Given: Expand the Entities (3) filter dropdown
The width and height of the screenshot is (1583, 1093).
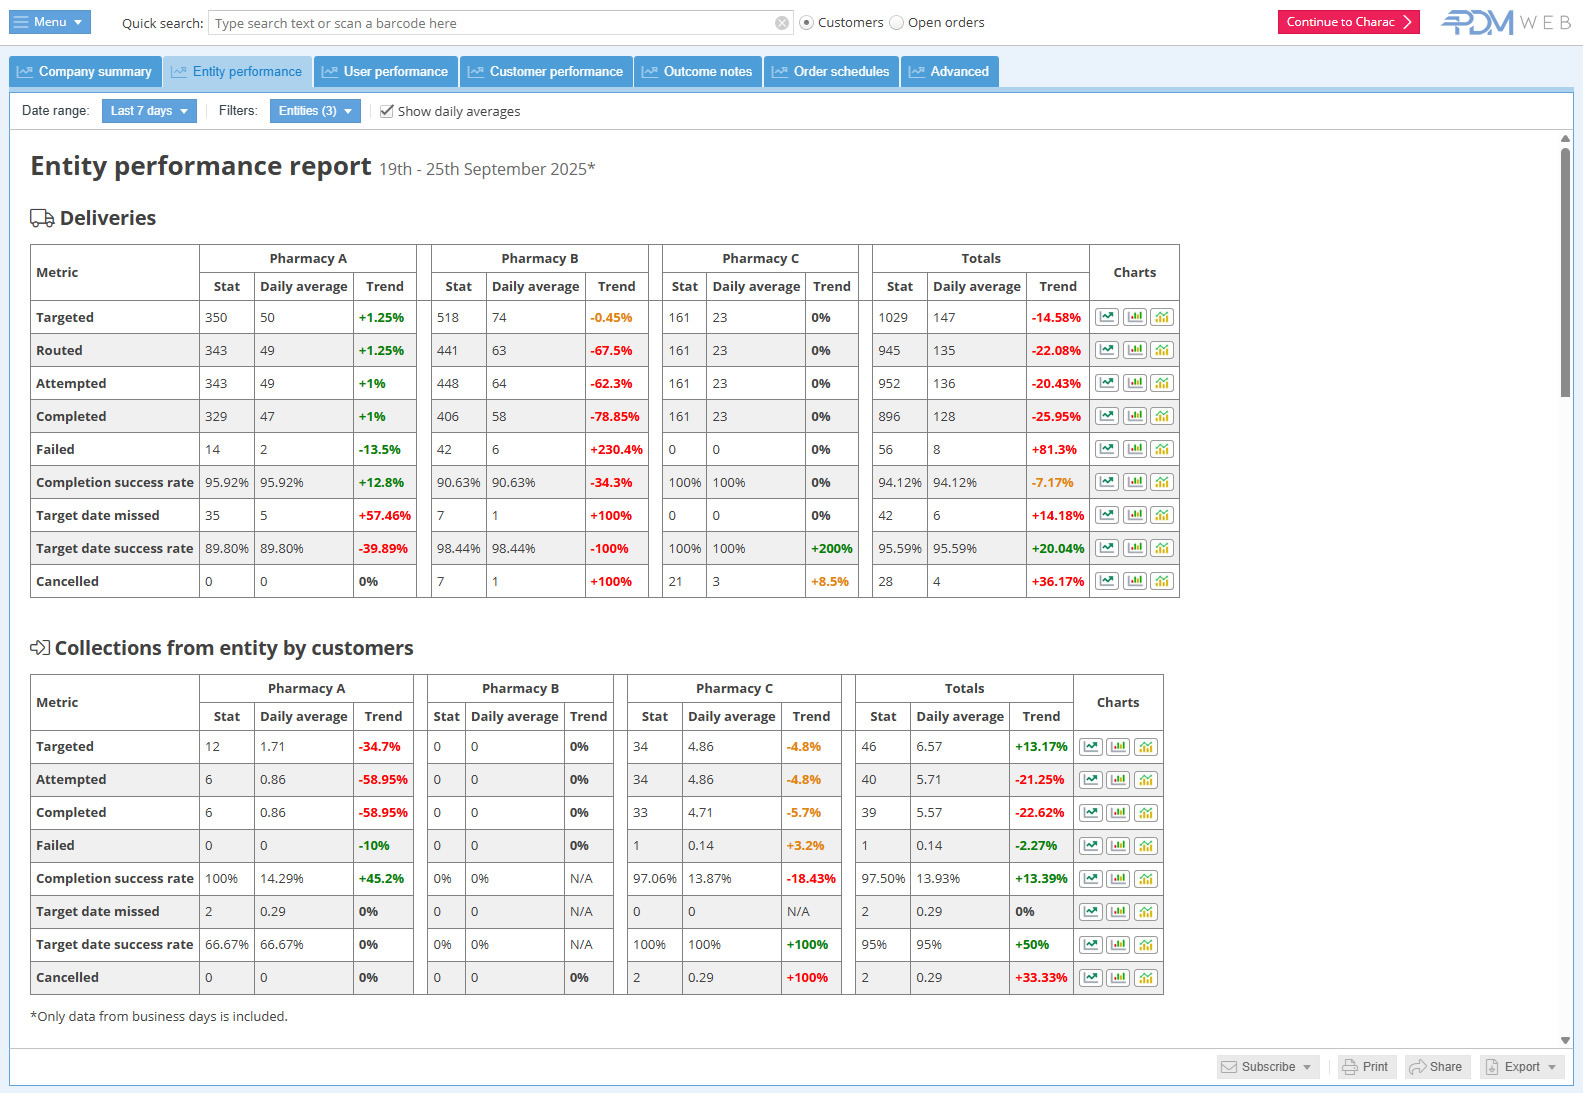Looking at the screenshot, I should pyautogui.click(x=315, y=111).
